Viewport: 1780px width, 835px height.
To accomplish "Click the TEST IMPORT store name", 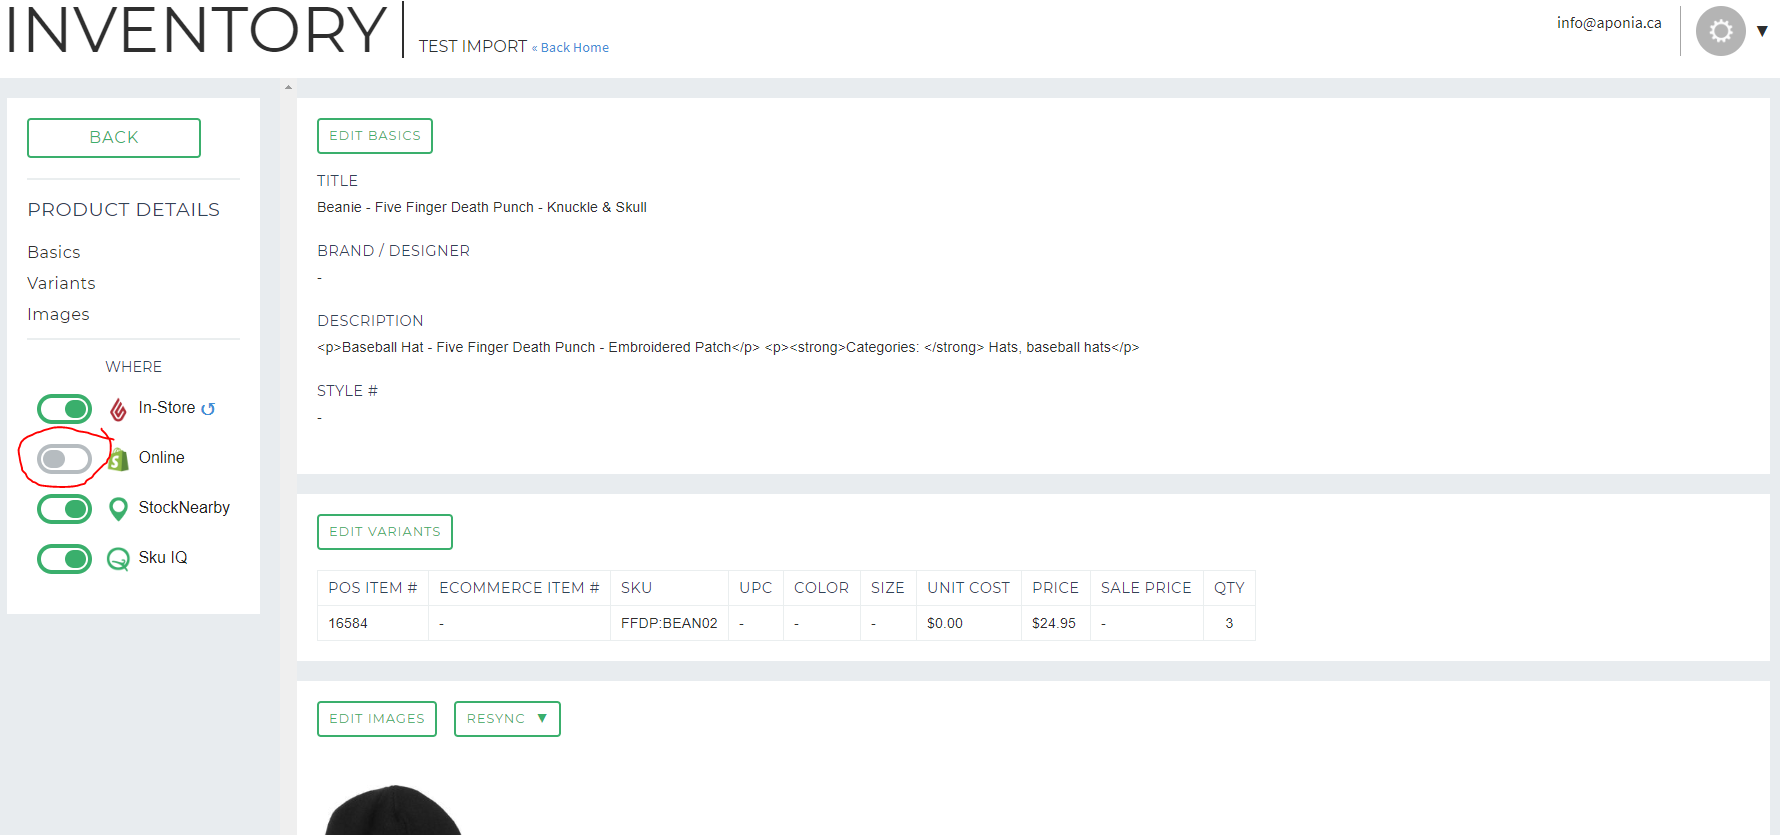I will [472, 46].
